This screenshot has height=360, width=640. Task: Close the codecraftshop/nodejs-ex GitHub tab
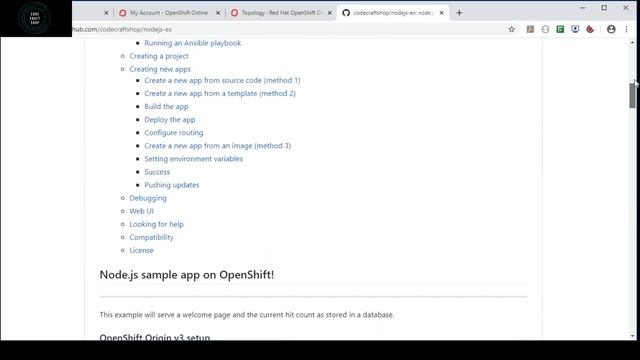coord(441,13)
